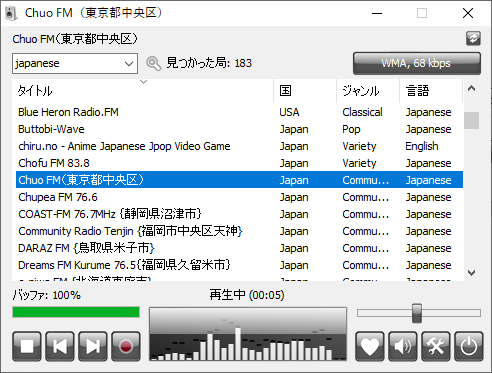Click the scrollbar up arrow
The height and width of the screenshot is (373, 492).
471,88
